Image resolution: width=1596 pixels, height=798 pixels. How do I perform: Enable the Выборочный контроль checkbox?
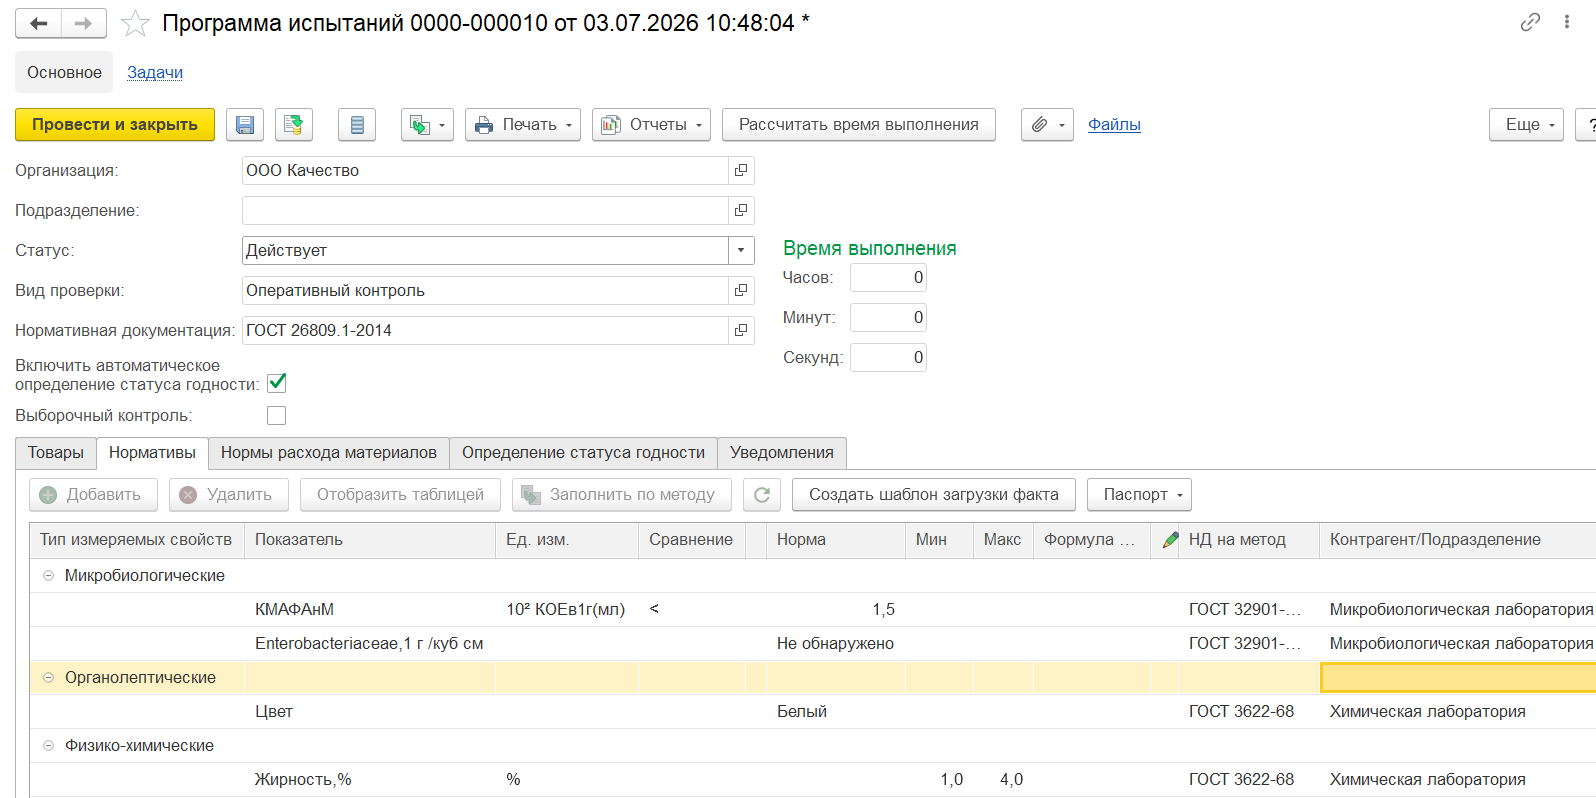point(277,416)
